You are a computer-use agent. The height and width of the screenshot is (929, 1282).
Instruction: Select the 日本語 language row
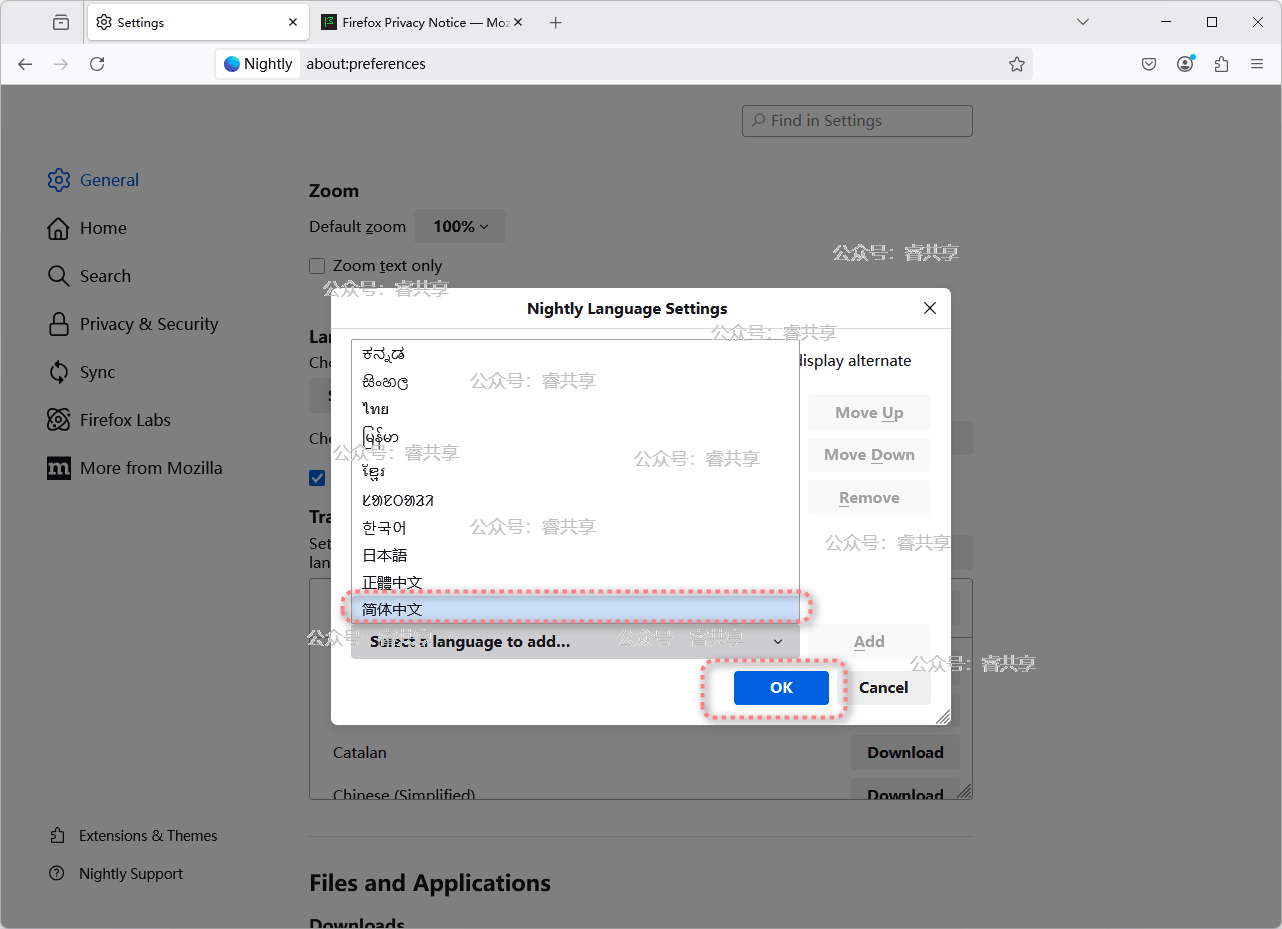[575, 555]
